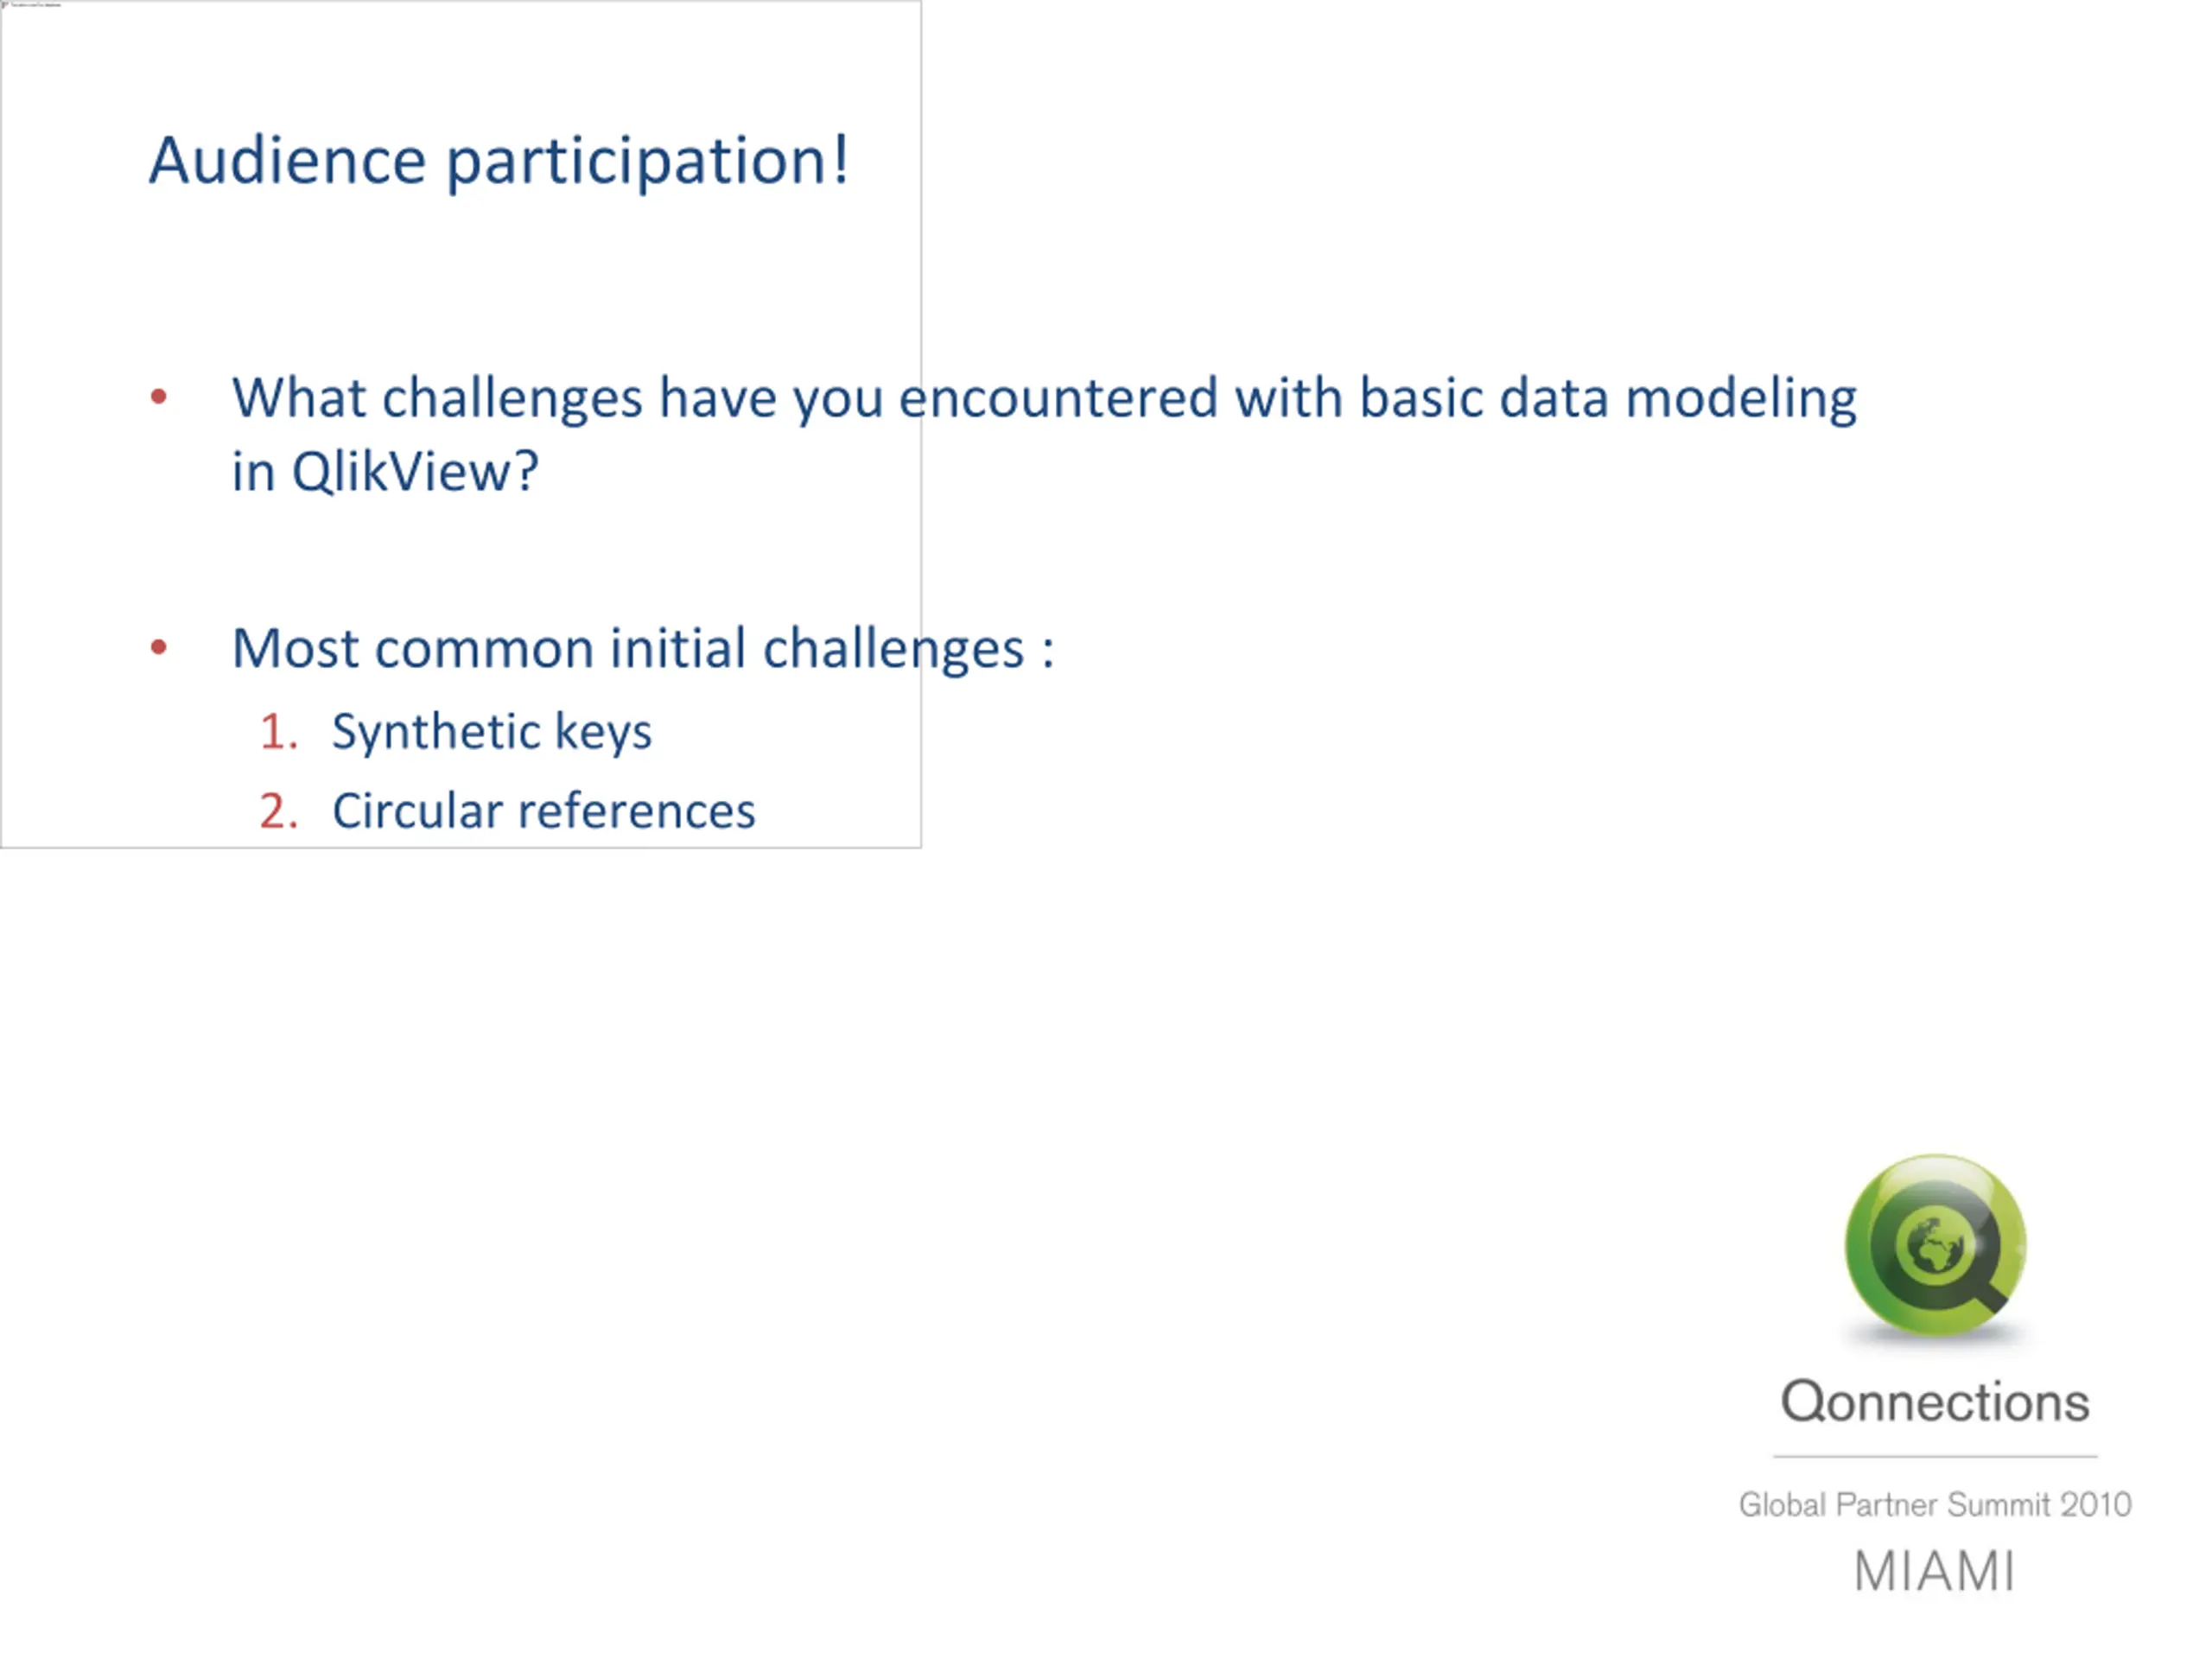The width and height of the screenshot is (2212, 1659).
Task: Click the Qonnections green globe logo
Action: pyautogui.click(x=1935, y=1246)
